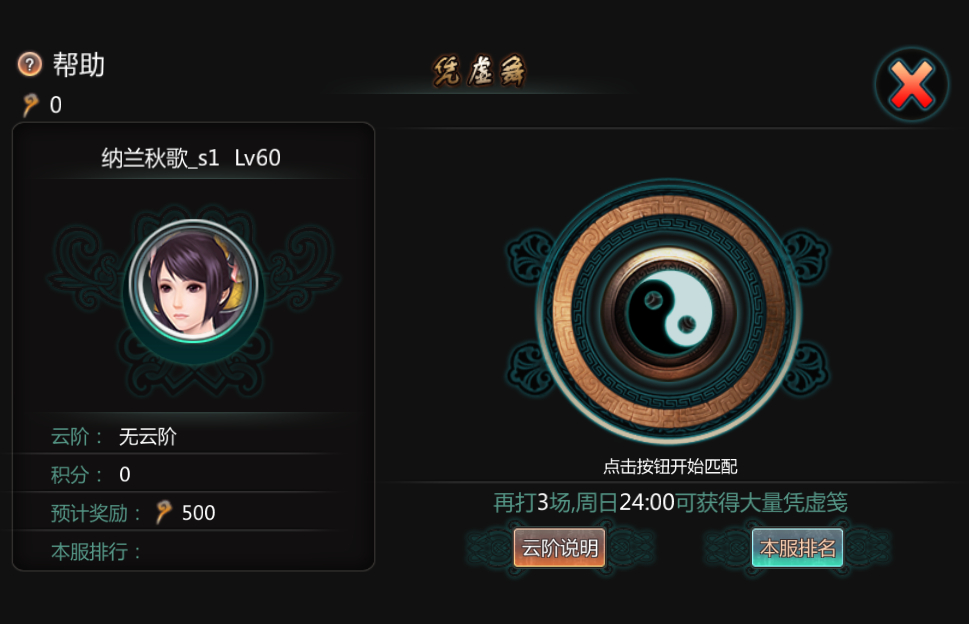Click the 点击按钮开始匹配 hint text

pos(671,466)
